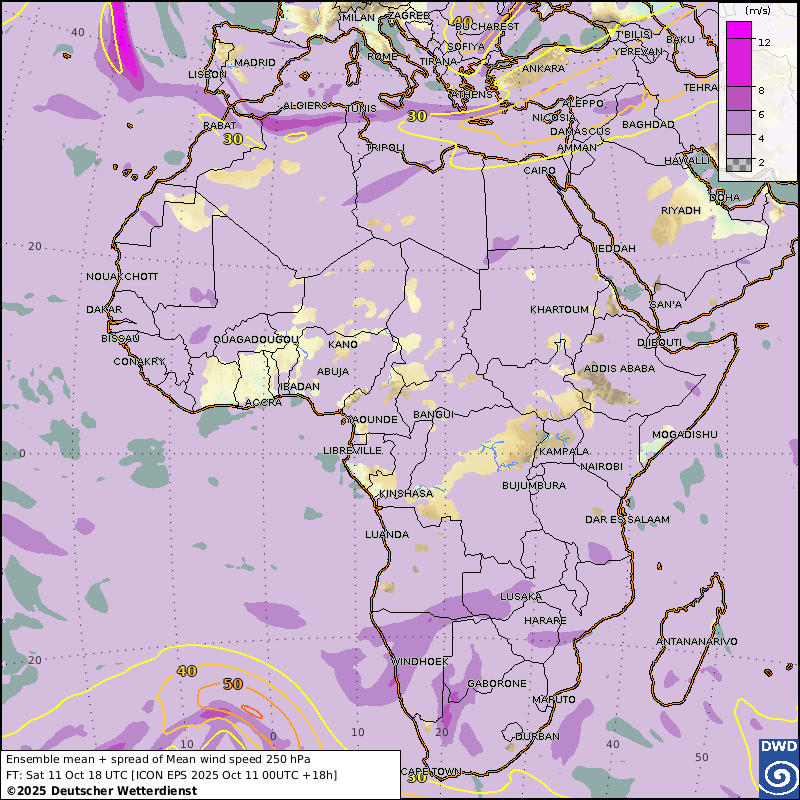Select the legend value label 12
The image size is (800, 800).
(764, 43)
